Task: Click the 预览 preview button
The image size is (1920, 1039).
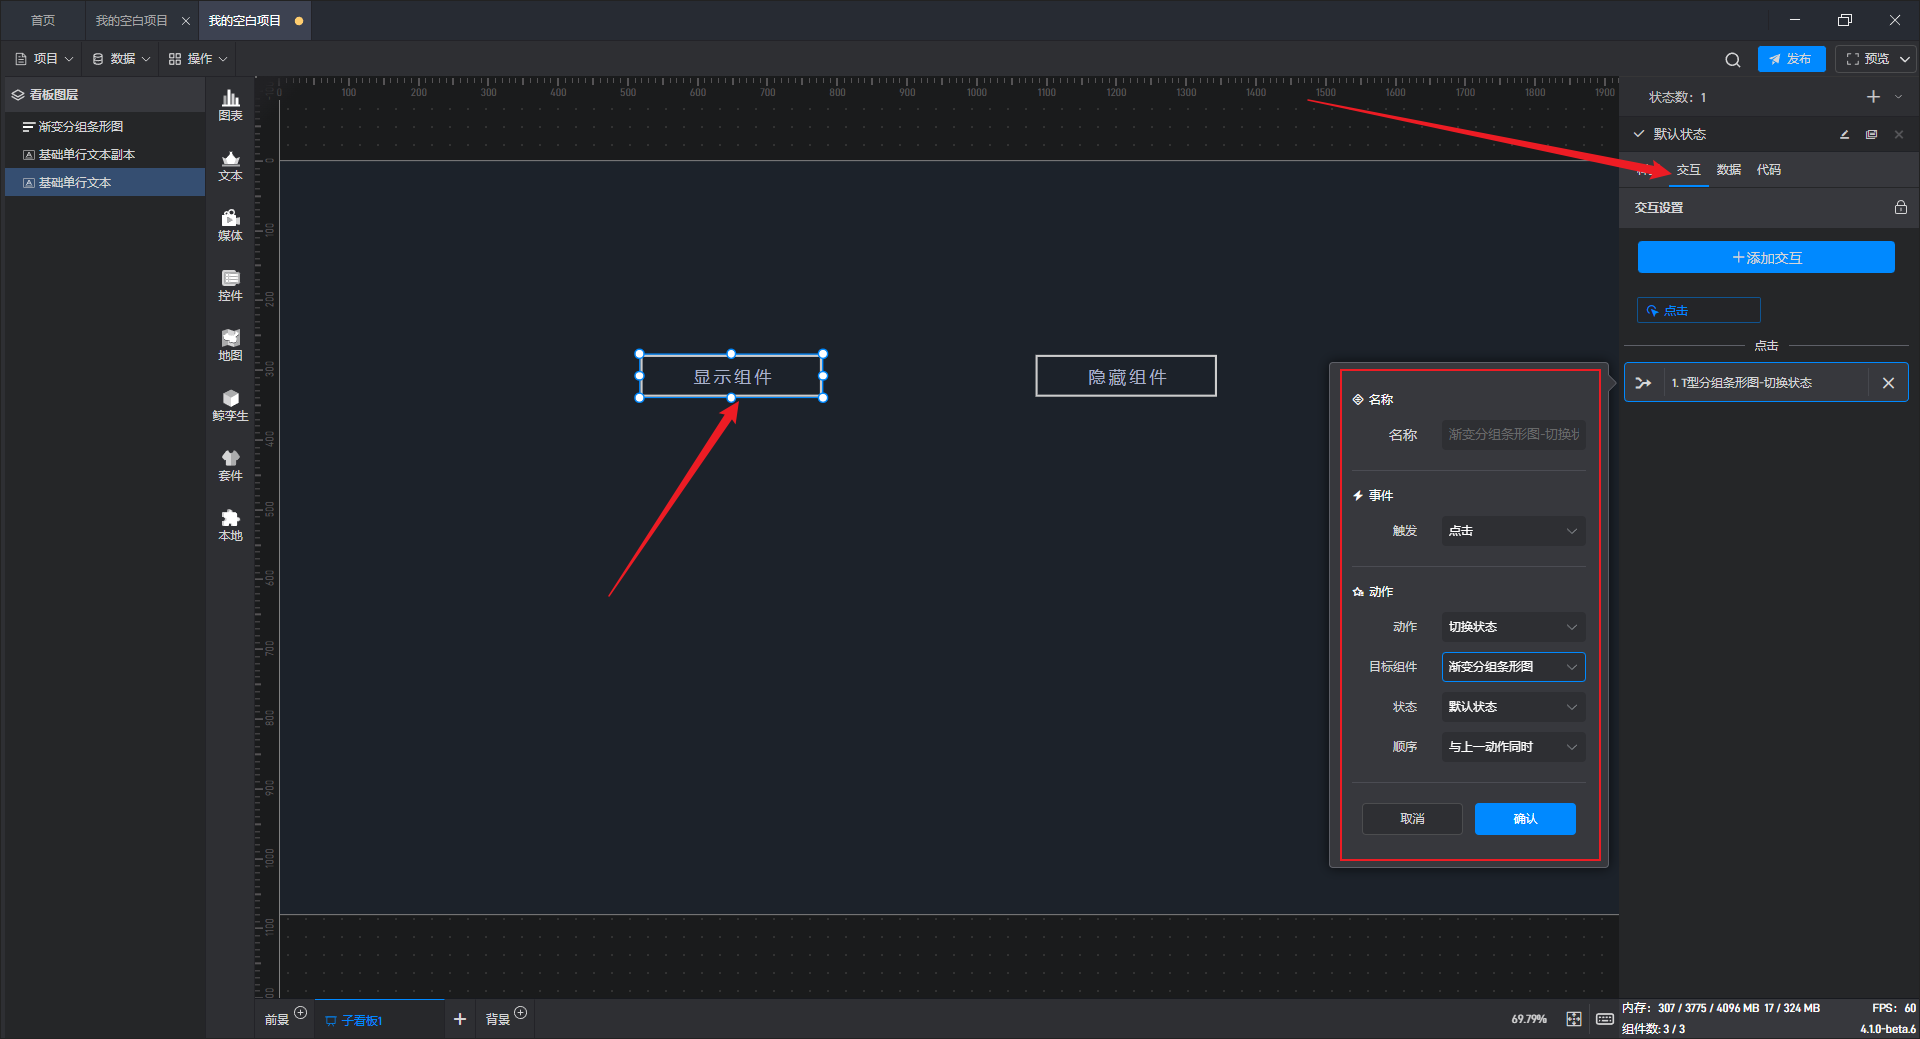Action: [1867, 59]
